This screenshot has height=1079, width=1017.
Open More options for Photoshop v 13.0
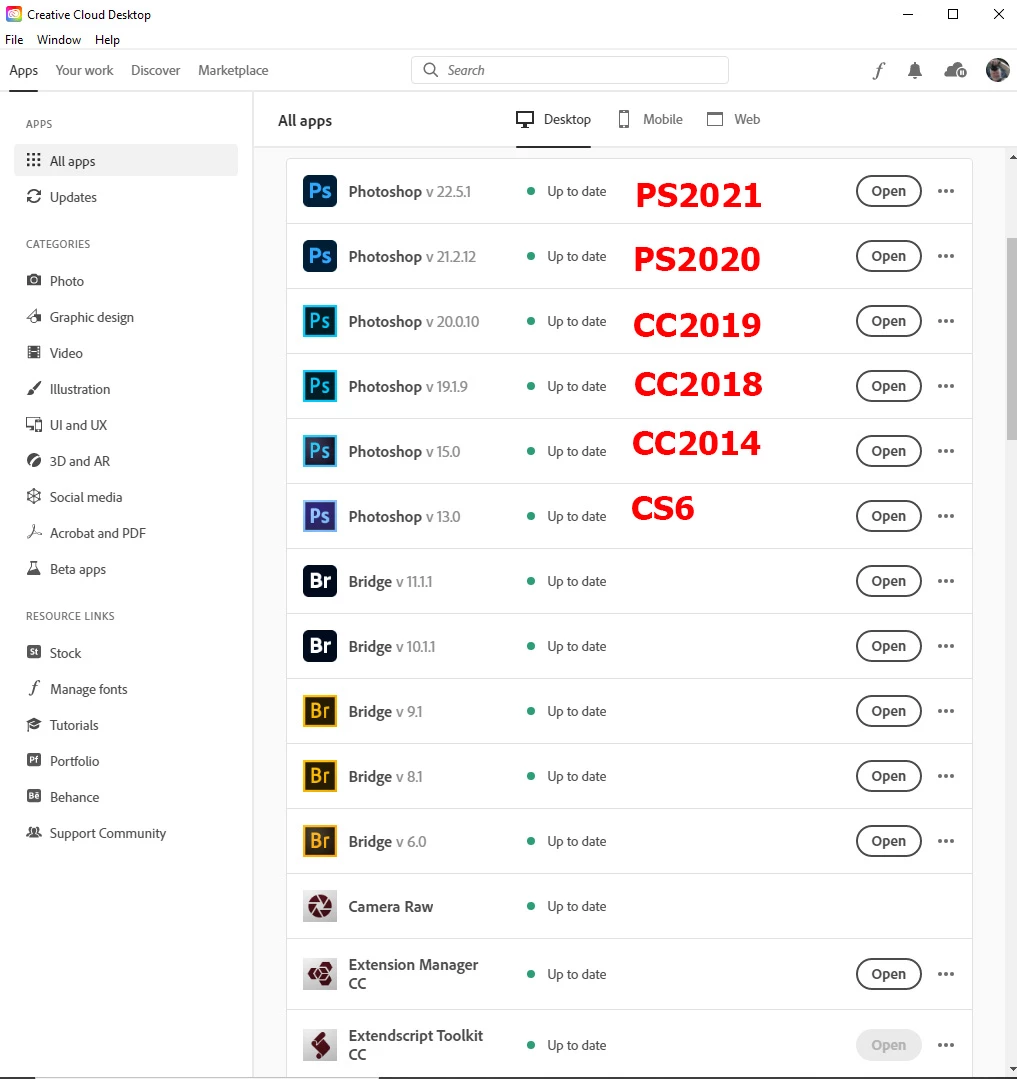(x=946, y=516)
